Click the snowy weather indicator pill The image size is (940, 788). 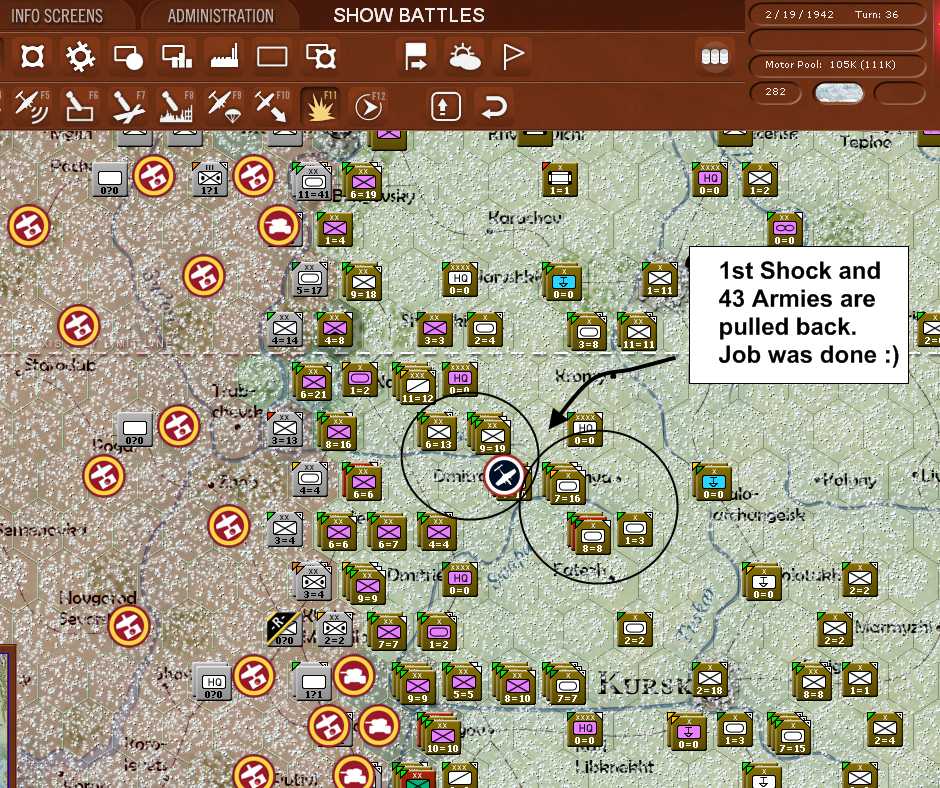point(839,92)
